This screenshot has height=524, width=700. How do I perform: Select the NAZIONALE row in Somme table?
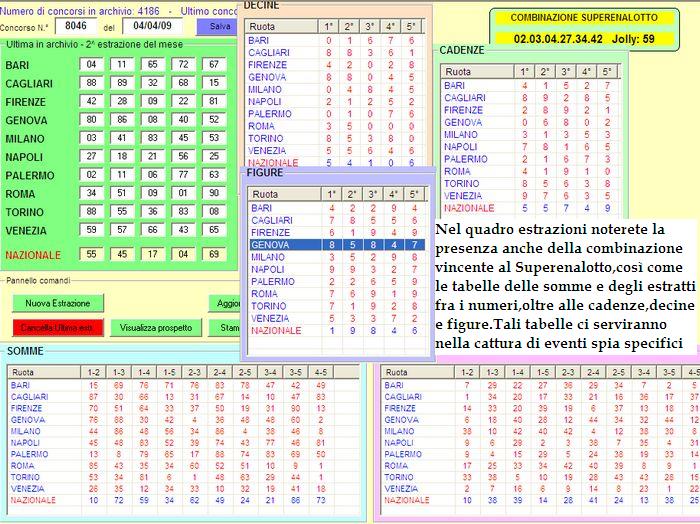coord(183,500)
